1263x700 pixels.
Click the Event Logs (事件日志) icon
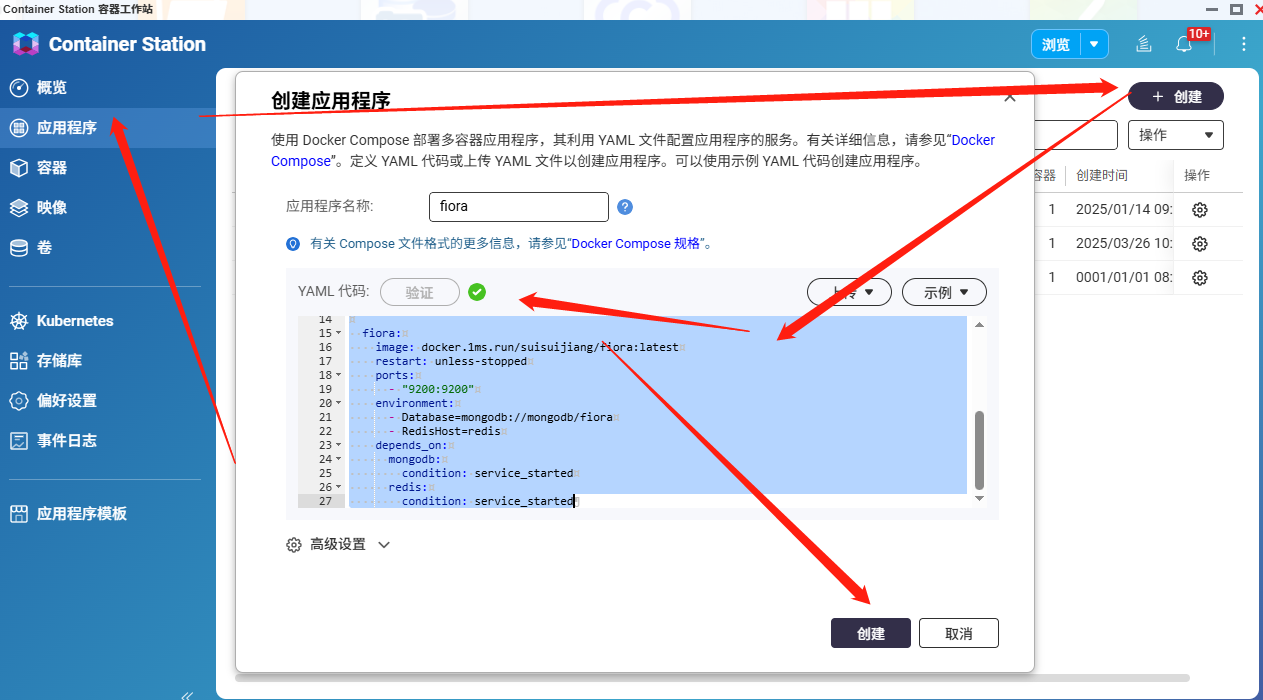[19, 441]
